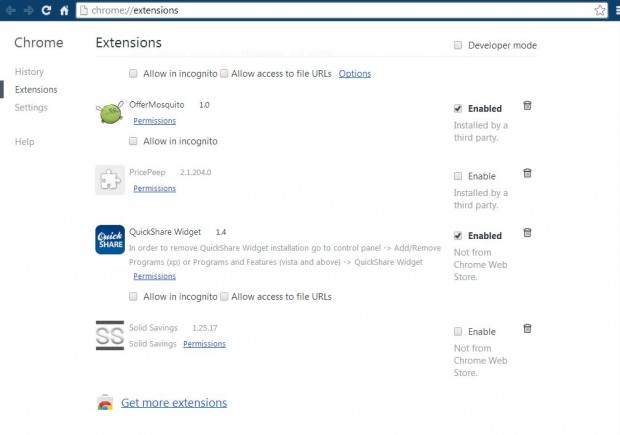Go to the home page icon
Image resolution: width=620 pixels, height=435 pixels.
[64, 10]
